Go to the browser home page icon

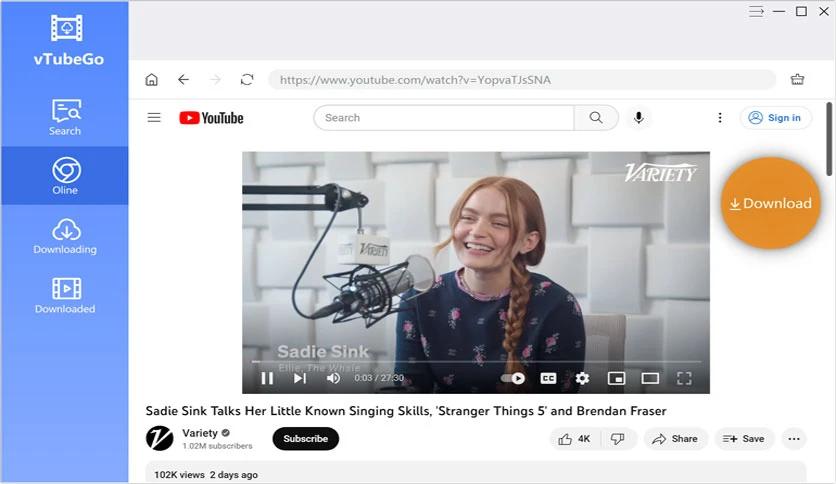coord(151,80)
